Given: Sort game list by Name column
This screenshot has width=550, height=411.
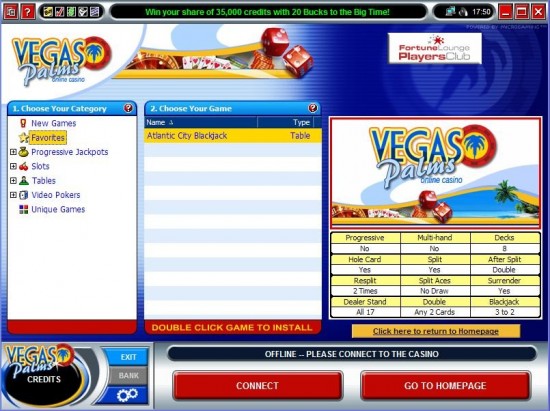Looking at the screenshot, I should click(x=201, y=122).
